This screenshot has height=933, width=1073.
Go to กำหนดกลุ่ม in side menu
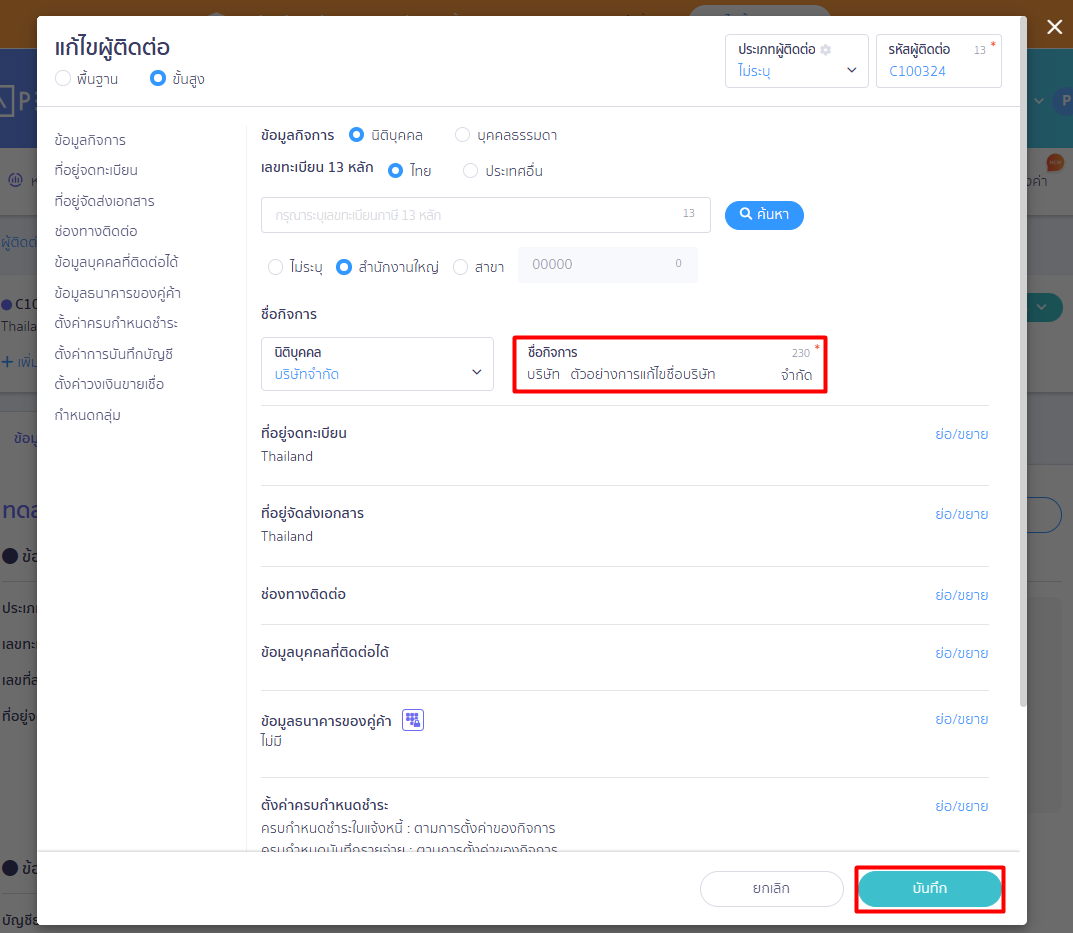(88, 415)
